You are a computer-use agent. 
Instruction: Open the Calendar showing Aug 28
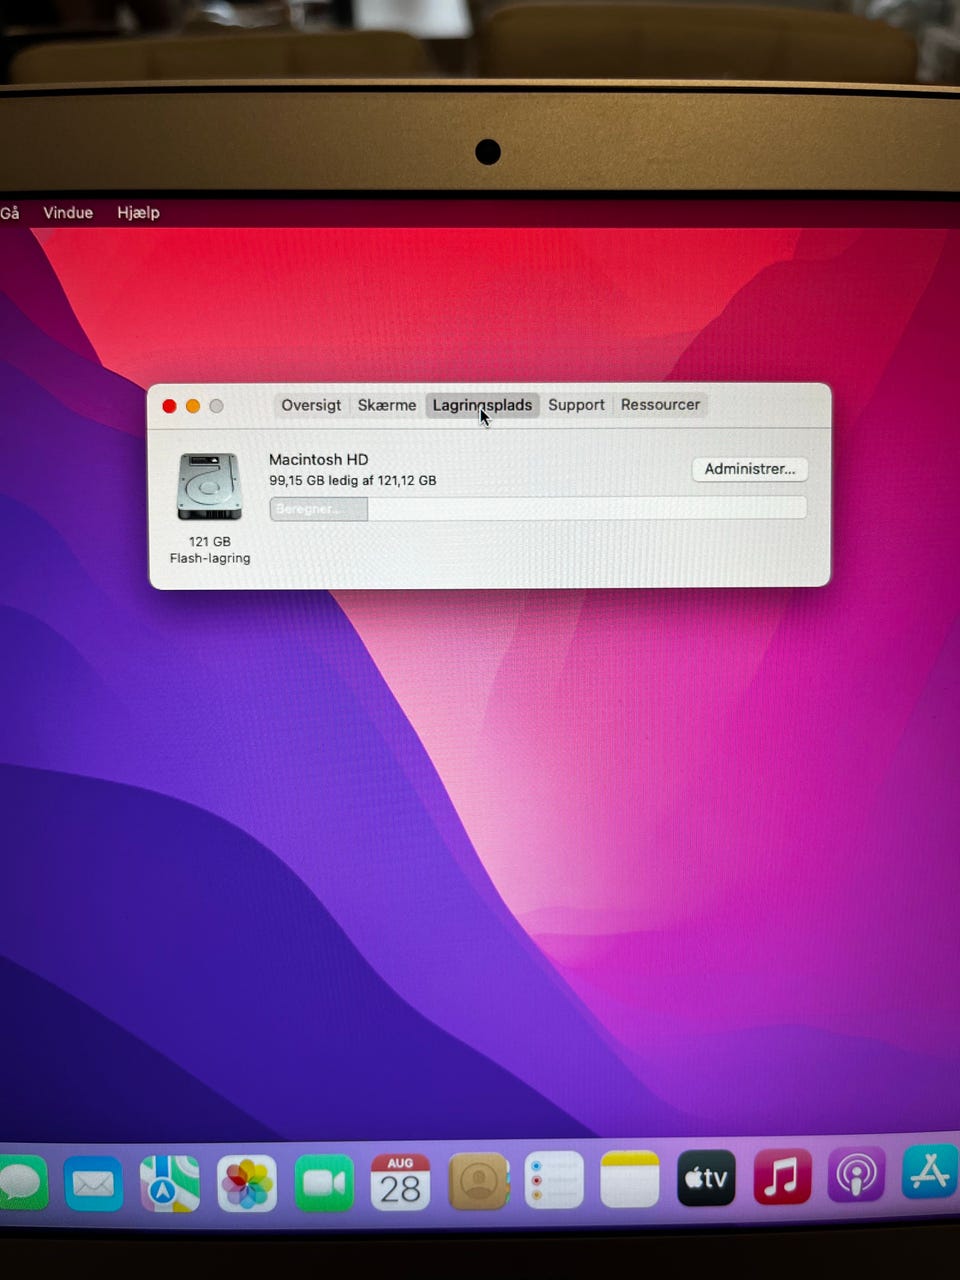coord(400,1182)
